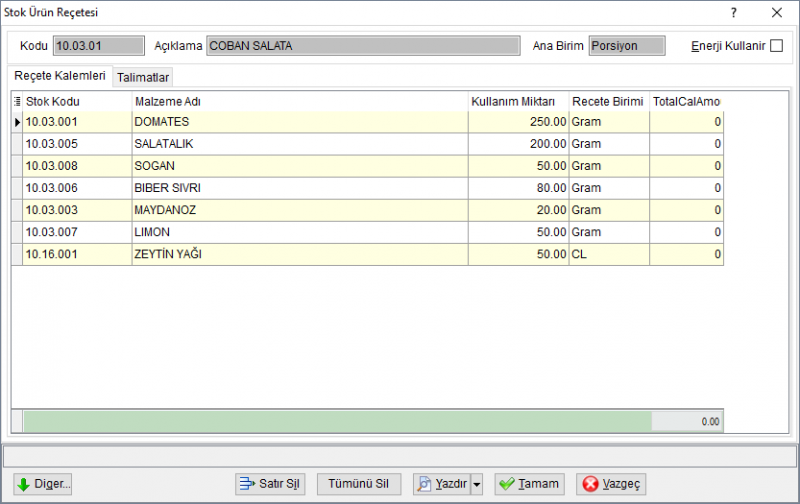The height and width of the screenshot is (504, 800).
Task: Click the Yazdır print preview icon
Action: [424, 484]
